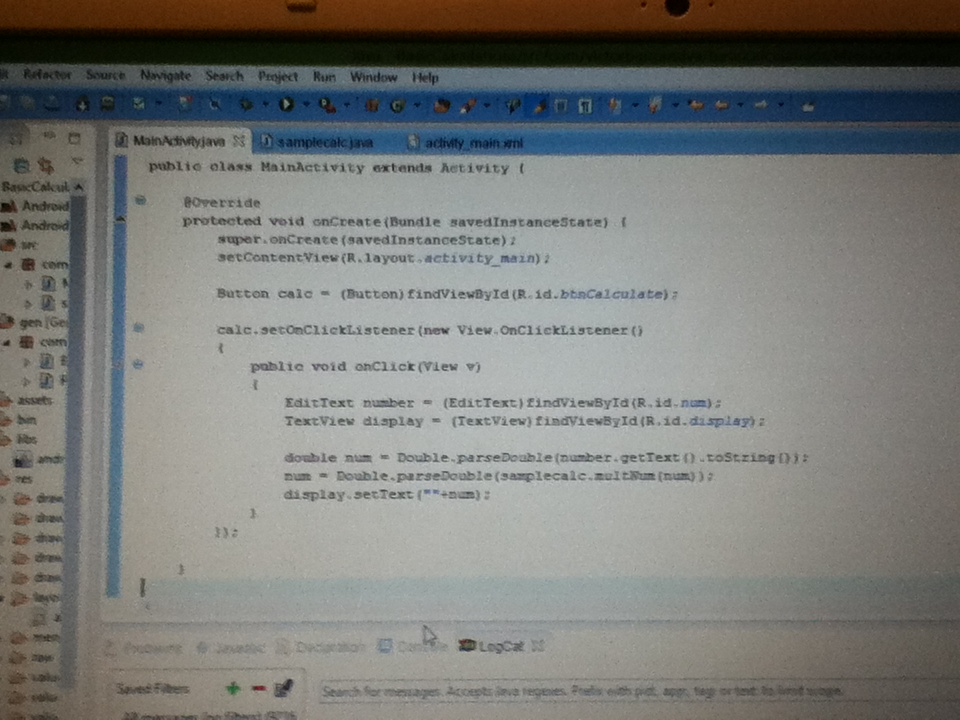This screenshot has width=960, height=720.
Task: Open the External Tools dropdown arrow
Action: click(x=347, y=105)
